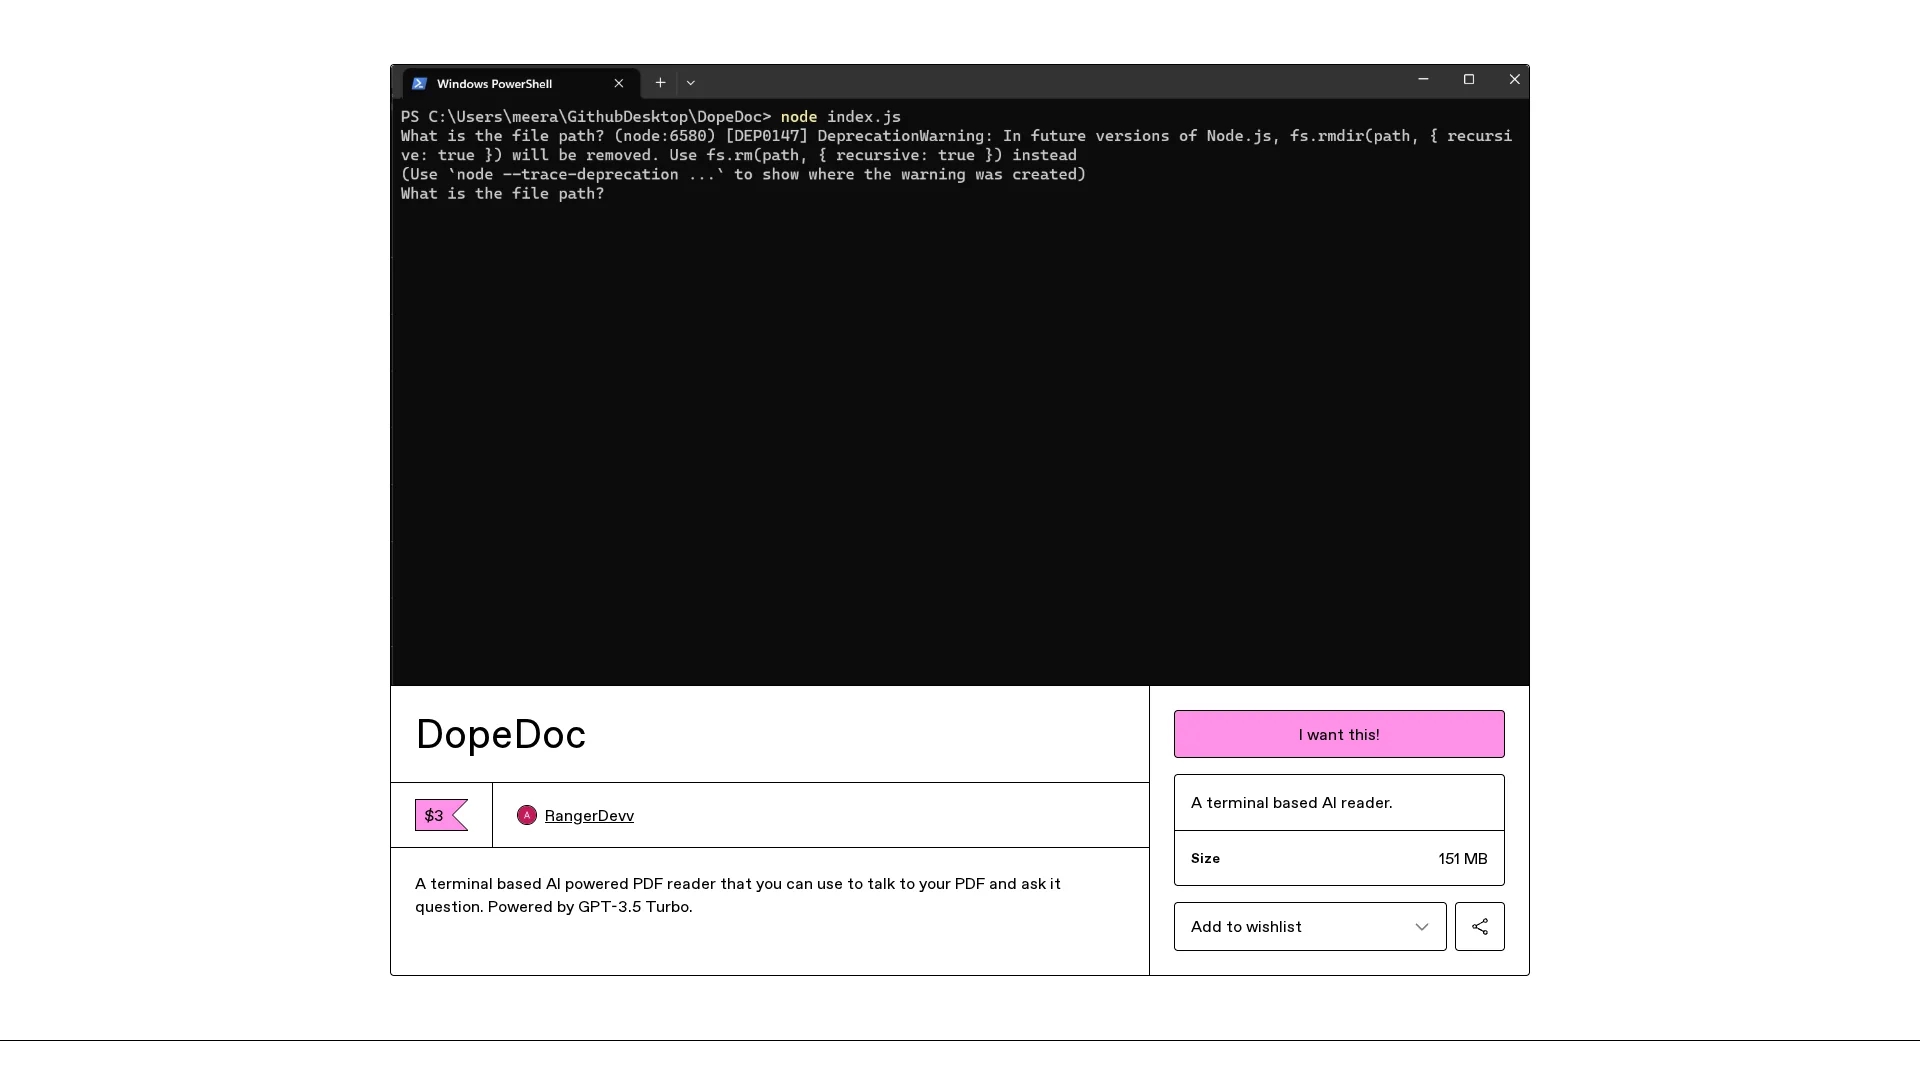Click the RangerDevv round avatar icon

(527, 815)
